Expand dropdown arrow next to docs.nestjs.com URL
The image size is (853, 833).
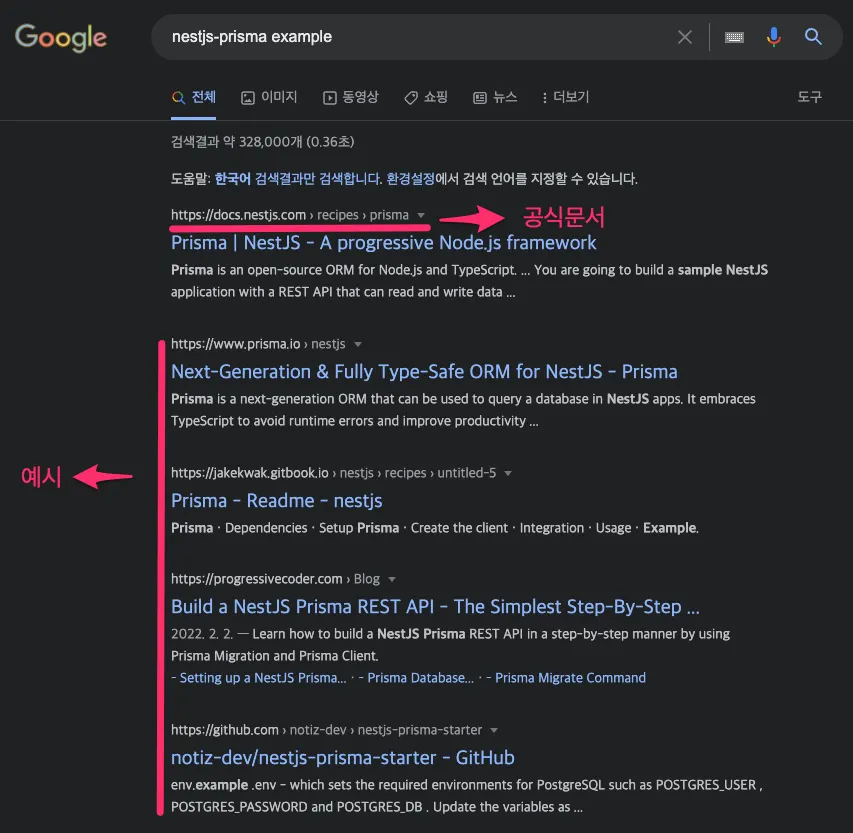coord(421,215)
